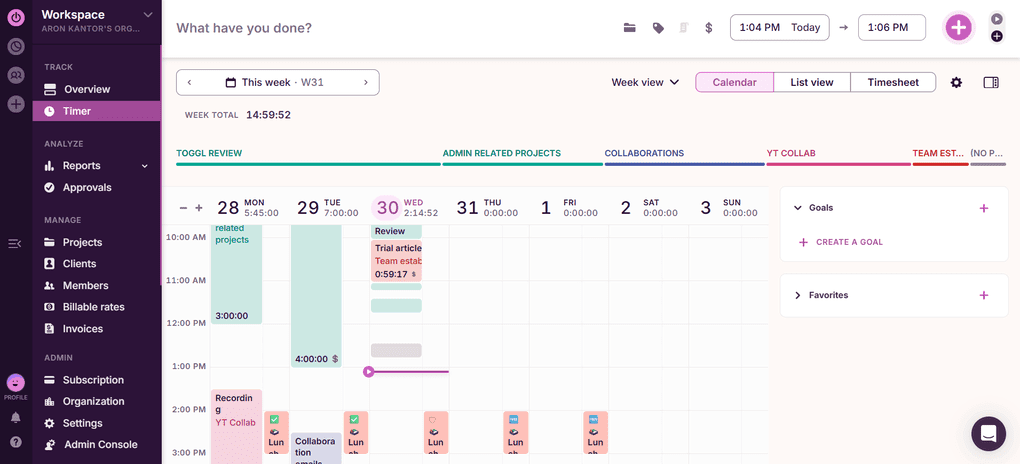Switch to the Timesheet tab
Screen dimensions: 1020x464
[x=893, y=82]
